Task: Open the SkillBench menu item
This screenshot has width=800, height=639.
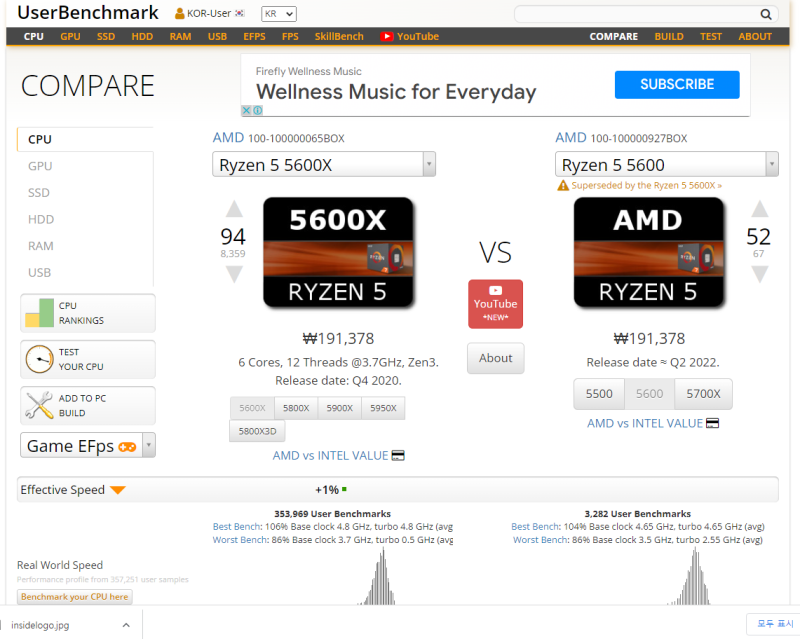Action: point(339,36)
